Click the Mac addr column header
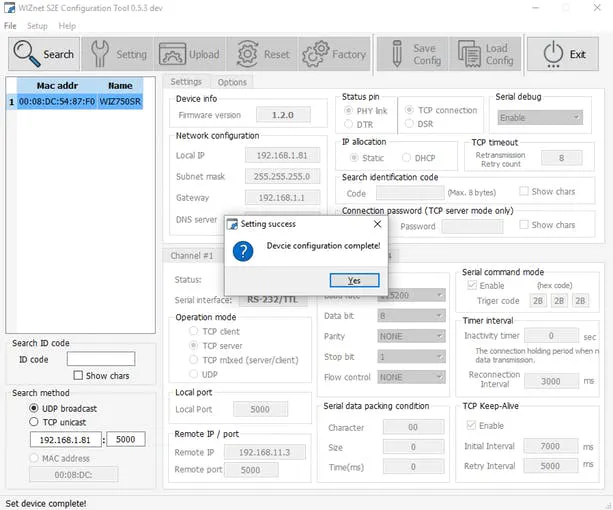Viewport: 613px width, 510px height. [x=57, y=86]
